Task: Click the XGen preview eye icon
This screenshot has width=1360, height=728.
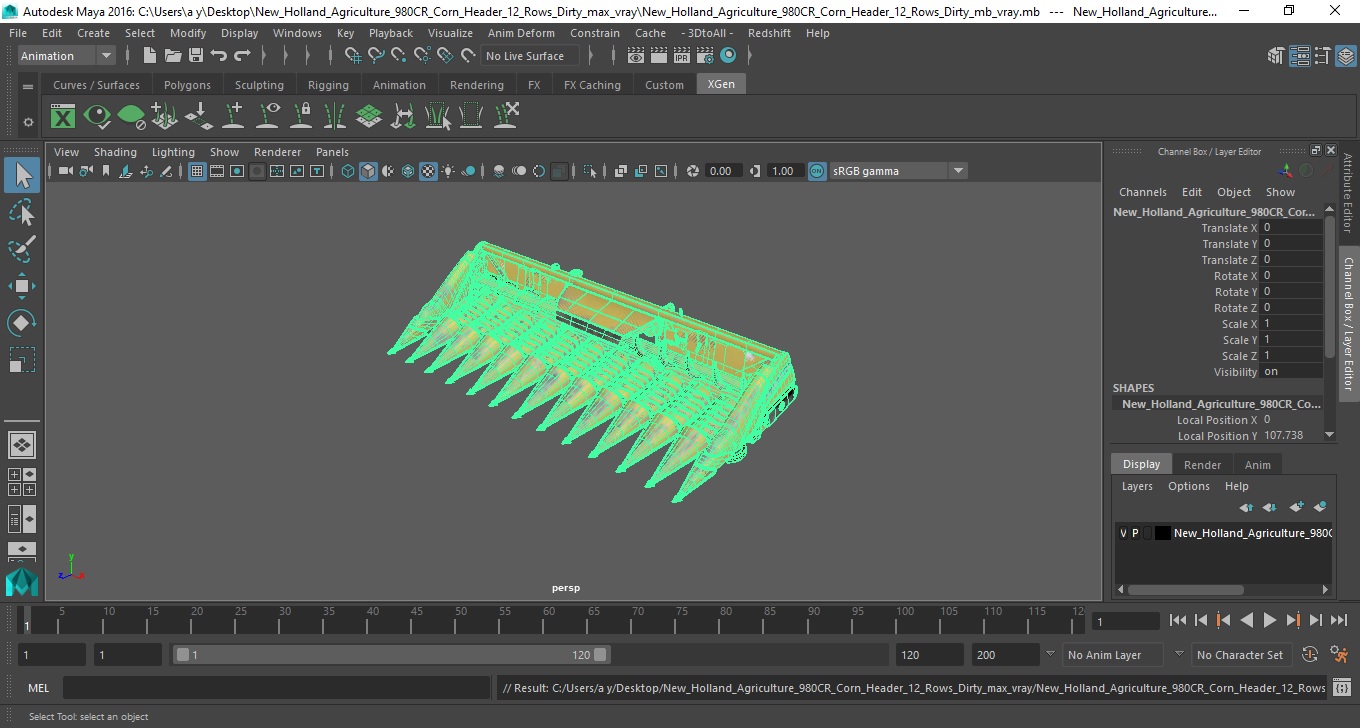Action: coord(97,116)
